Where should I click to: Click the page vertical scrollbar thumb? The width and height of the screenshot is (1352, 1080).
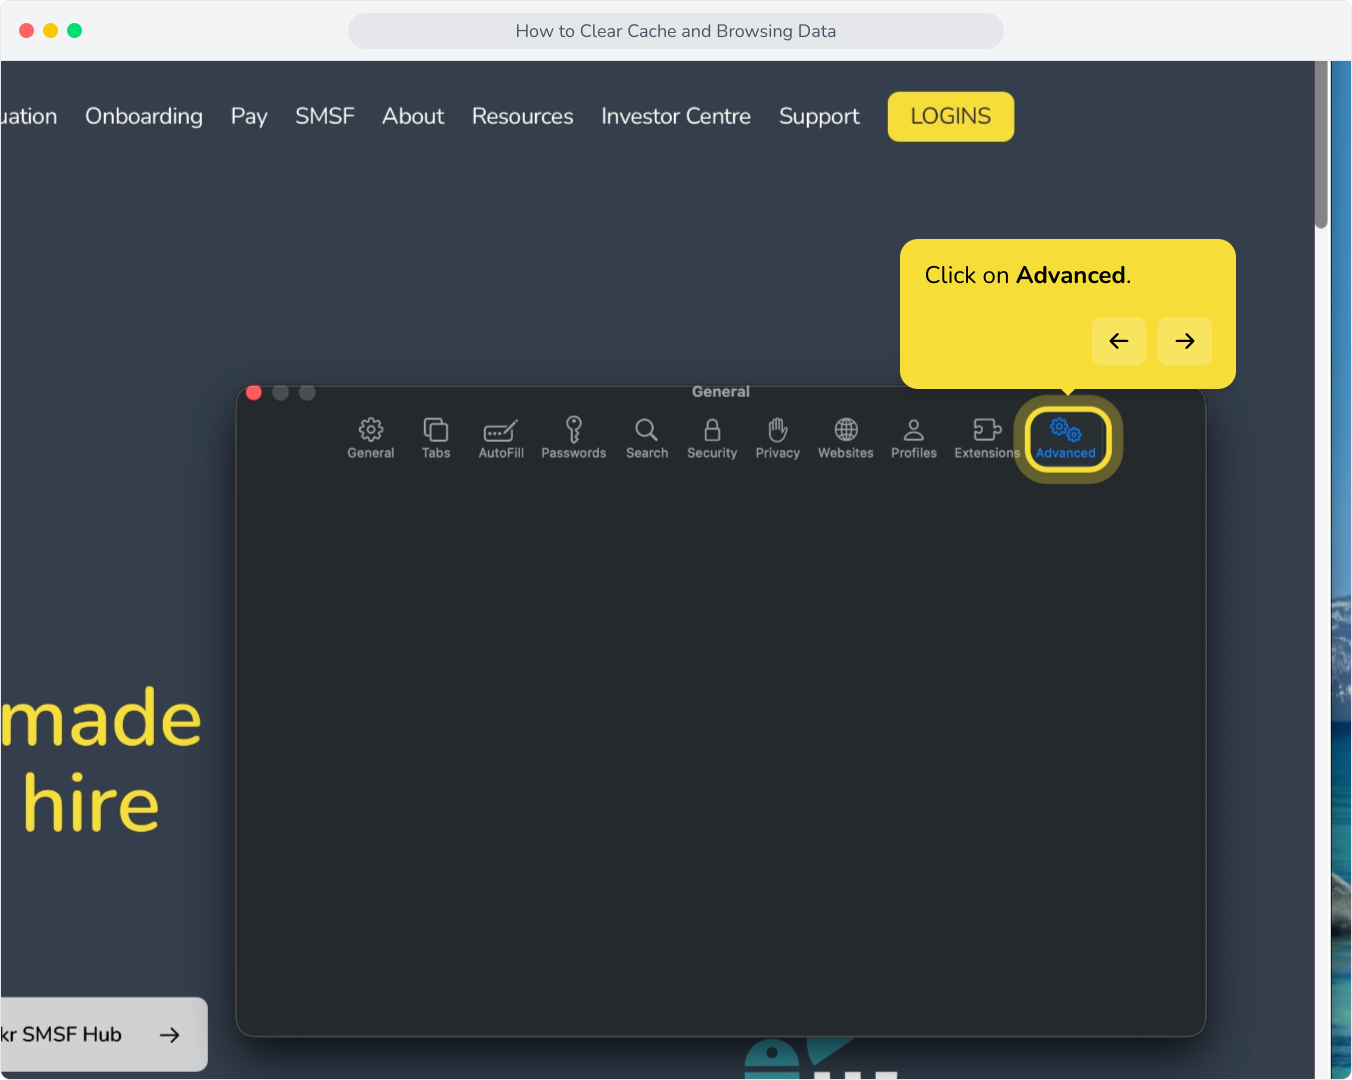pos(1322,145)
